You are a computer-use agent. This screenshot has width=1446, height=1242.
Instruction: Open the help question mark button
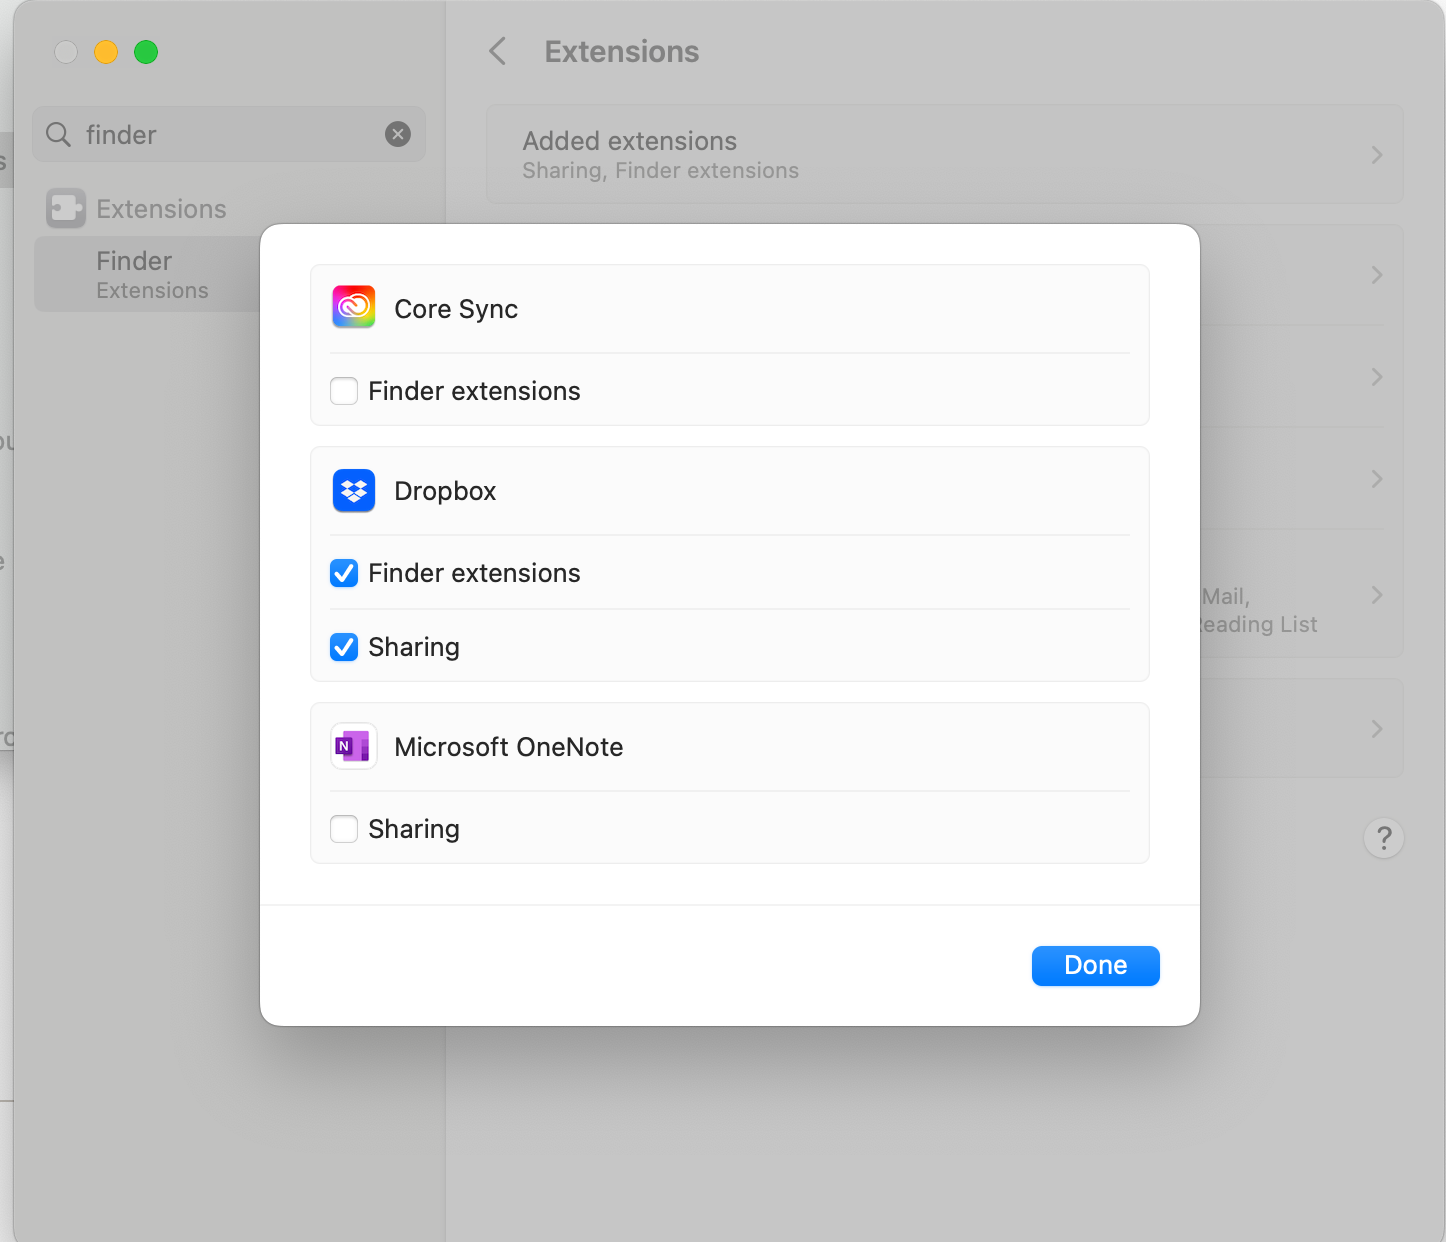1384,838
